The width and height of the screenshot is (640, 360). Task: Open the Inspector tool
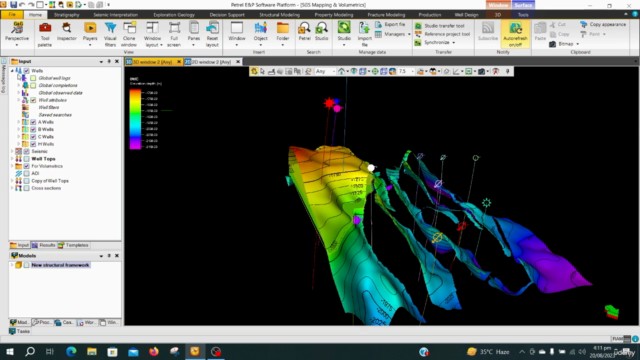pyautogui.click(x=67, y=32)
